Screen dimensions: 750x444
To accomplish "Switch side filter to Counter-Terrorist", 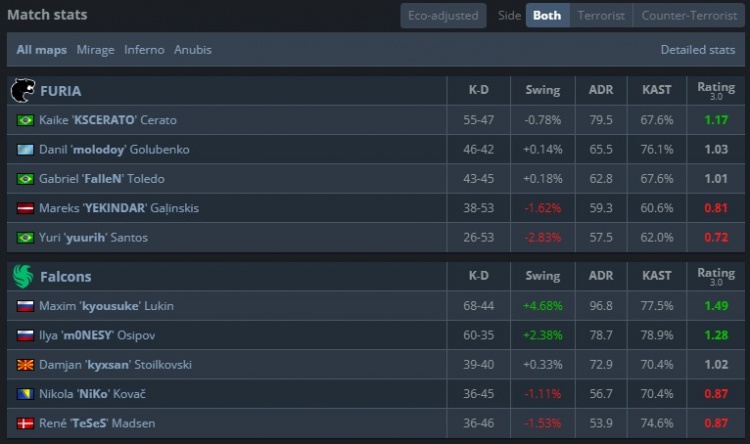I will click(688, 16).
